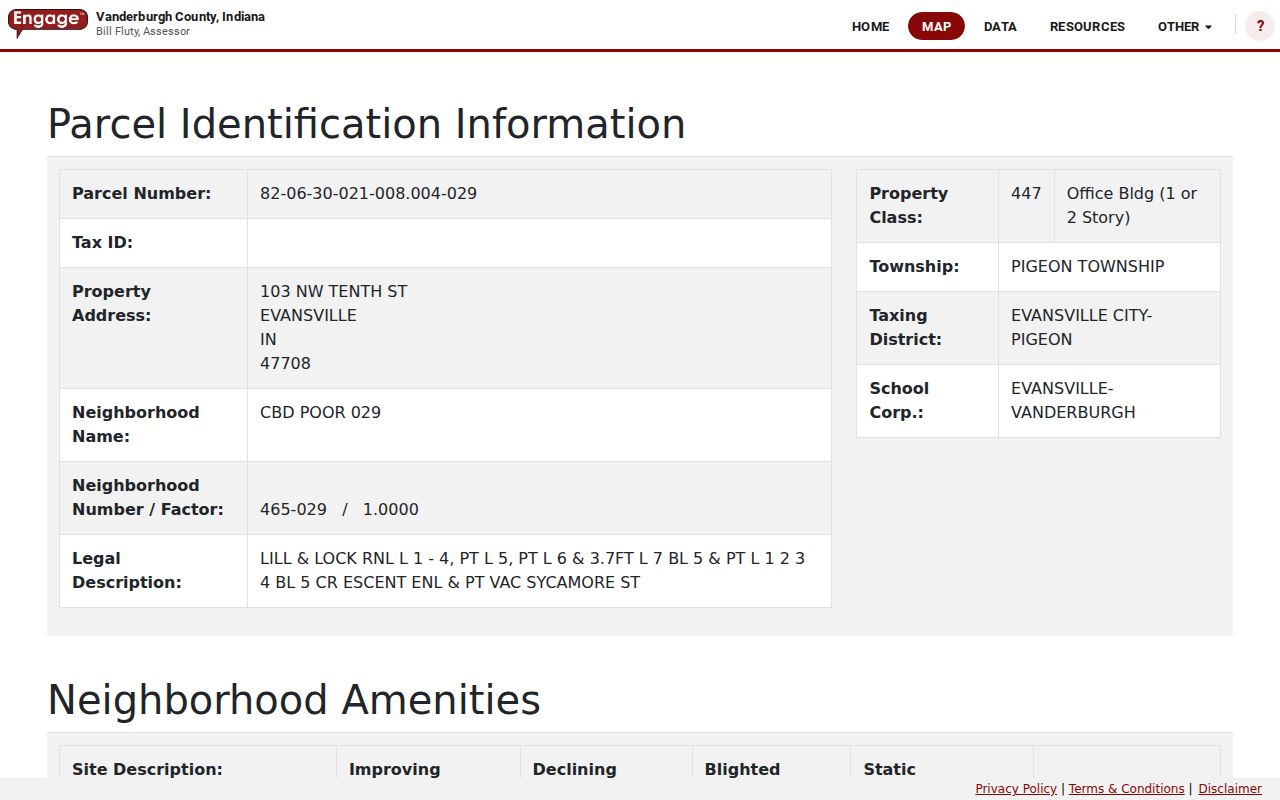Image resolution: width=1280 pixels, height=800 pixels.
Task: Click the Site Description column header
Action: [147, 769]
